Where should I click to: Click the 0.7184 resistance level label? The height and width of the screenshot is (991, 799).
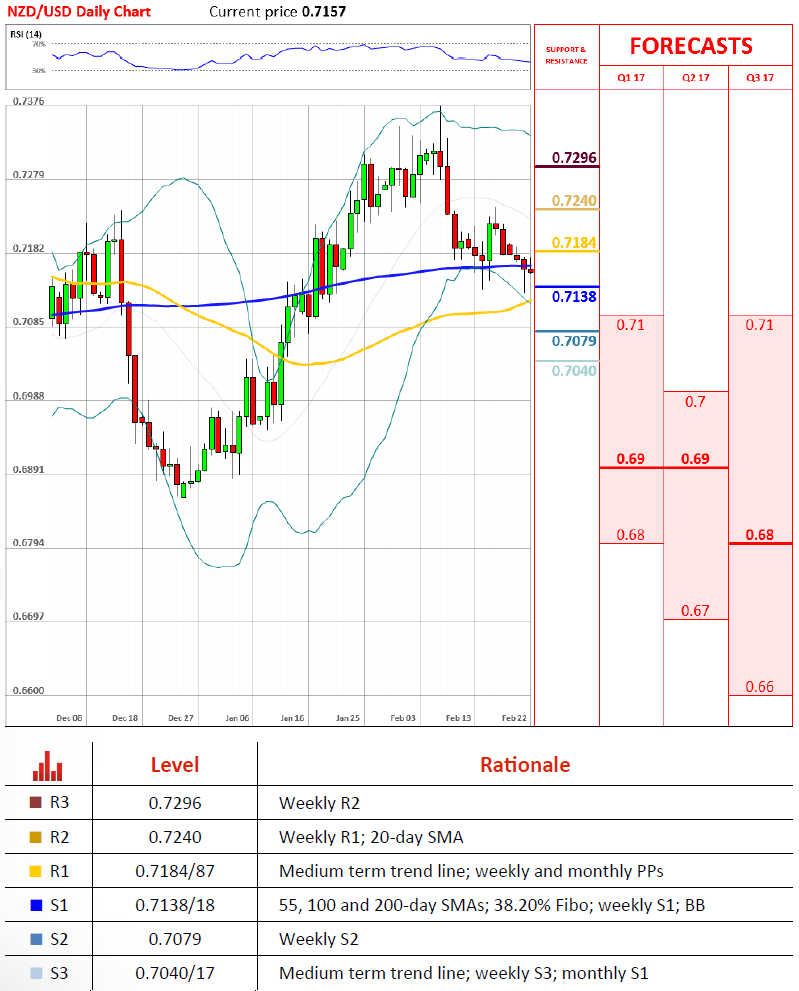[574, 243]
